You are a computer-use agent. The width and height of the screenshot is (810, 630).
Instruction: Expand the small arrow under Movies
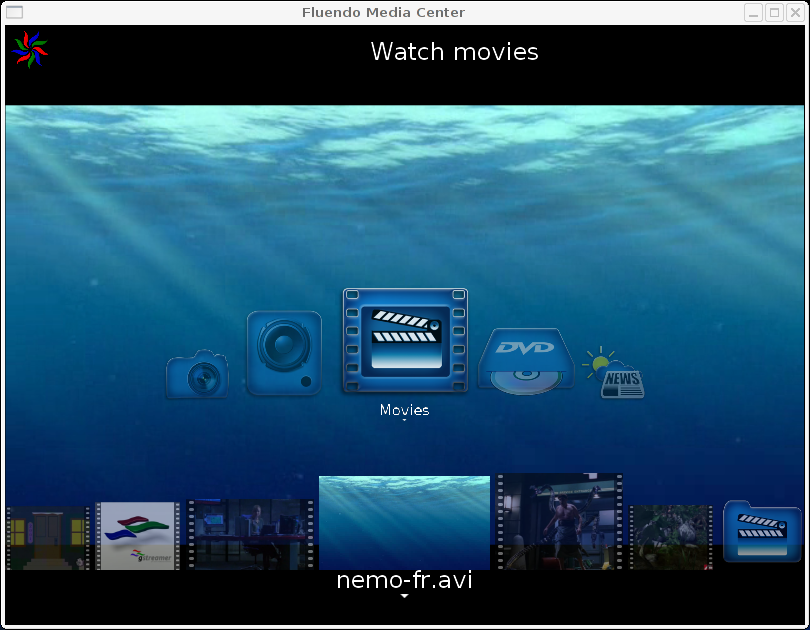[x=404, y=420]
